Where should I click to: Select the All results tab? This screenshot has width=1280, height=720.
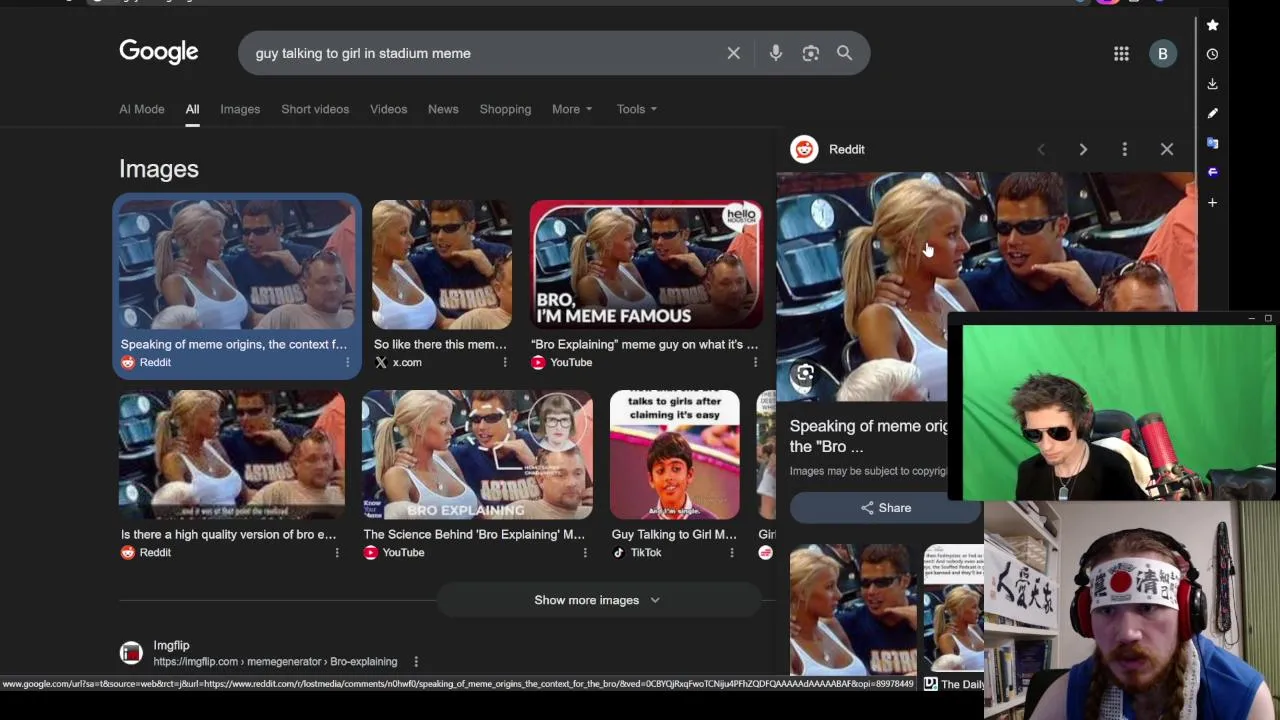tap(192, 109)
